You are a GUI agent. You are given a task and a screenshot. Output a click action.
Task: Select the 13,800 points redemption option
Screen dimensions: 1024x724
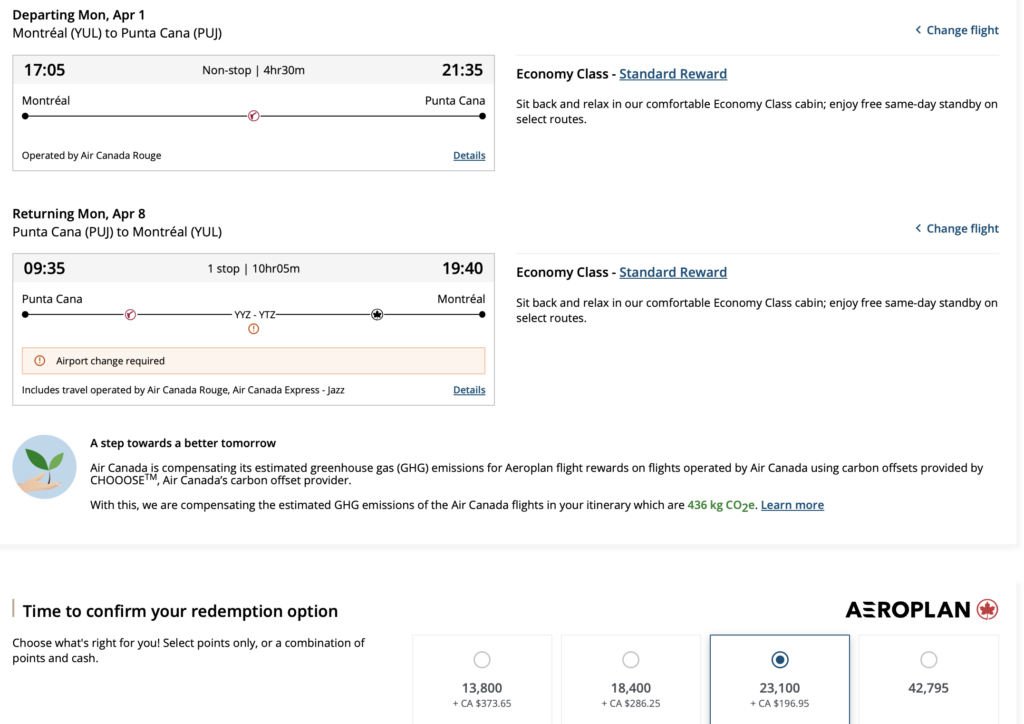click(482, 660)
